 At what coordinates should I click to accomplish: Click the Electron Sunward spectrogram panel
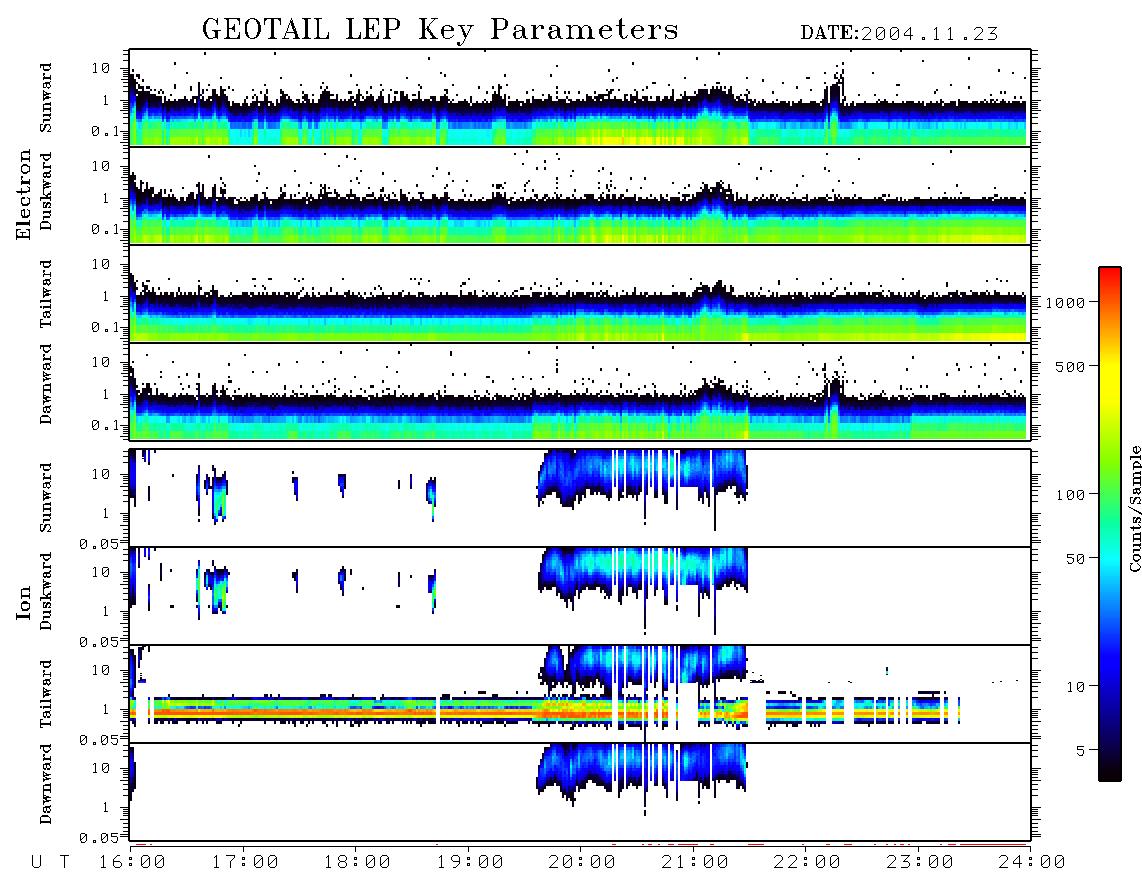[580, 98]
